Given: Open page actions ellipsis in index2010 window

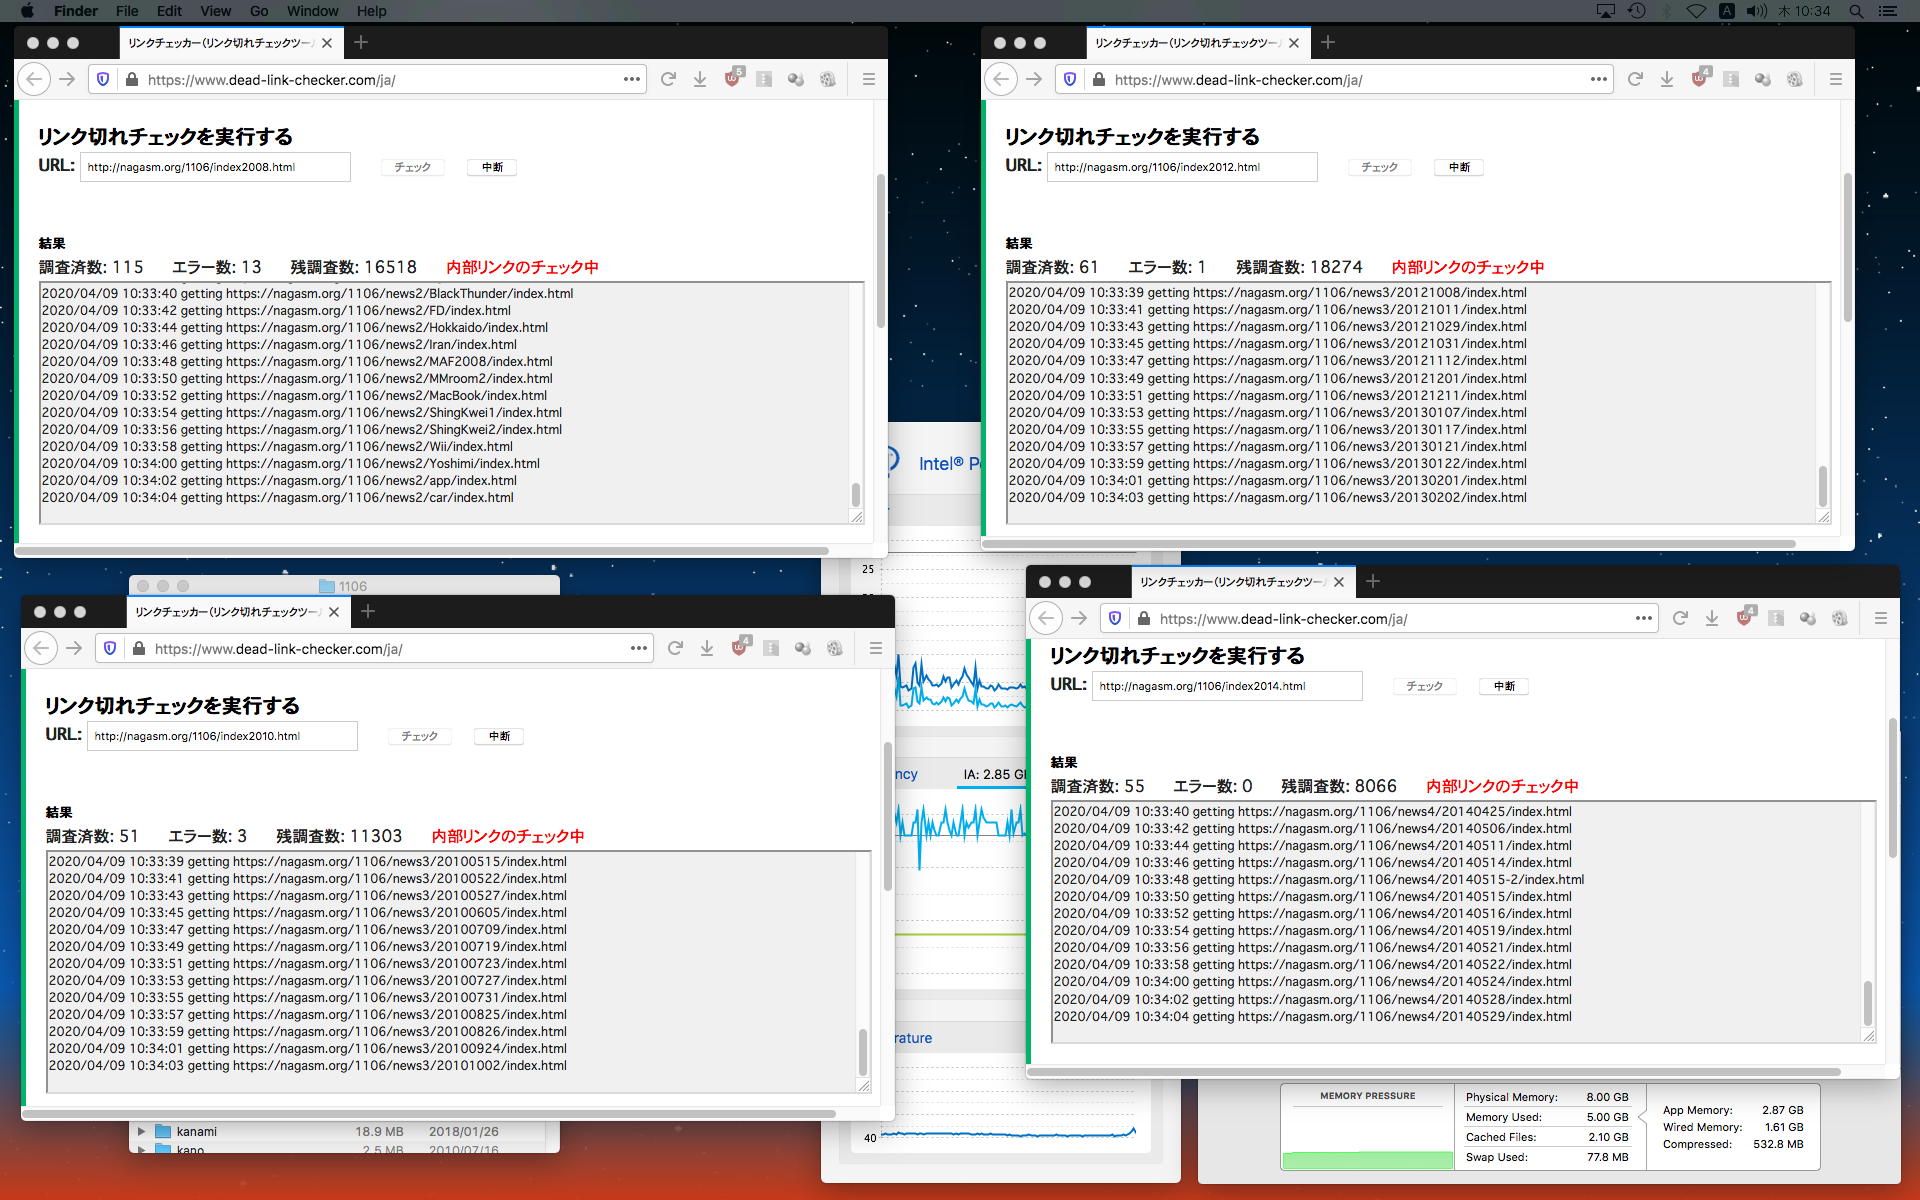Looking at the screenshot, I should (x=639, y=648).
